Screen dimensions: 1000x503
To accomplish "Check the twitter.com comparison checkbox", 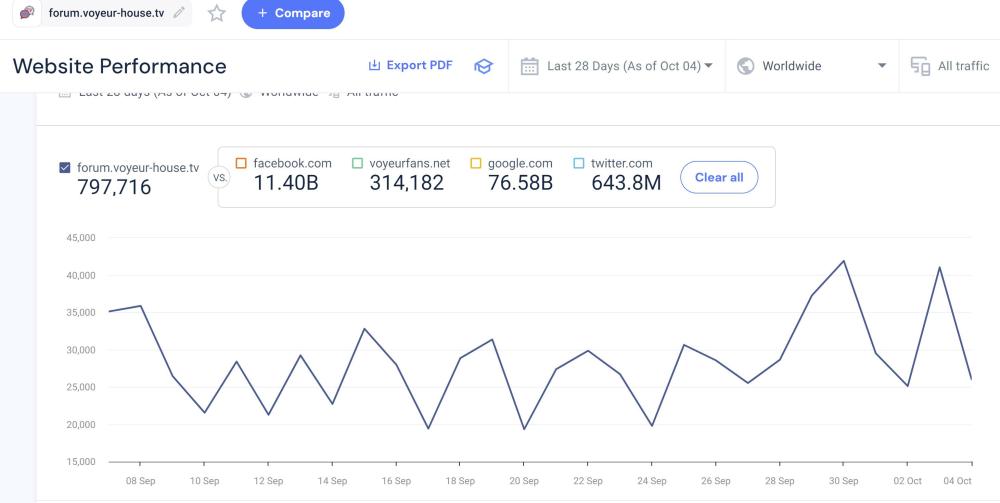I will (578, 164).
